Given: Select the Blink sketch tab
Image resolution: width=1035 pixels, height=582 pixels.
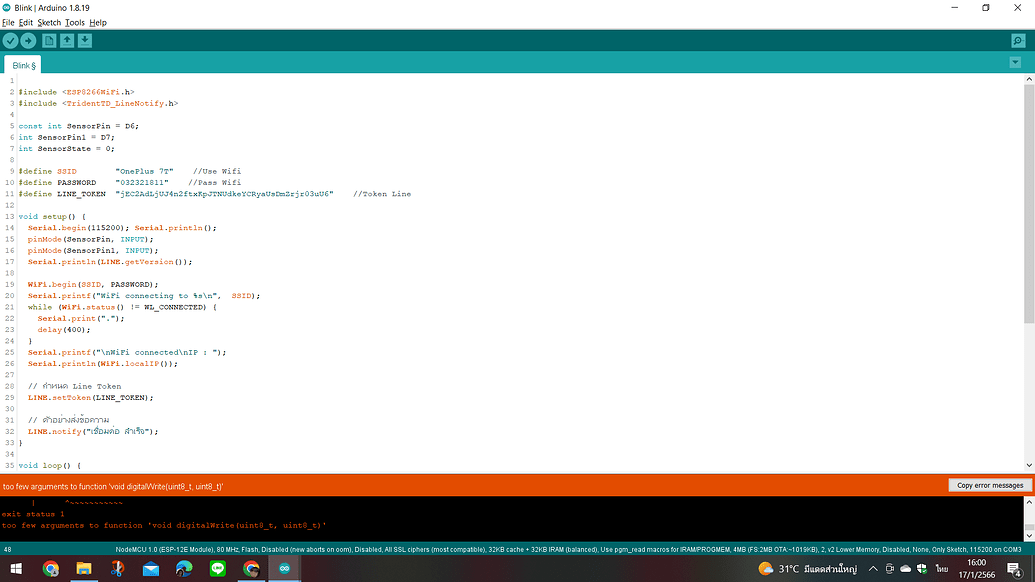Looking at the screenshot, I should tap(20, 63).
